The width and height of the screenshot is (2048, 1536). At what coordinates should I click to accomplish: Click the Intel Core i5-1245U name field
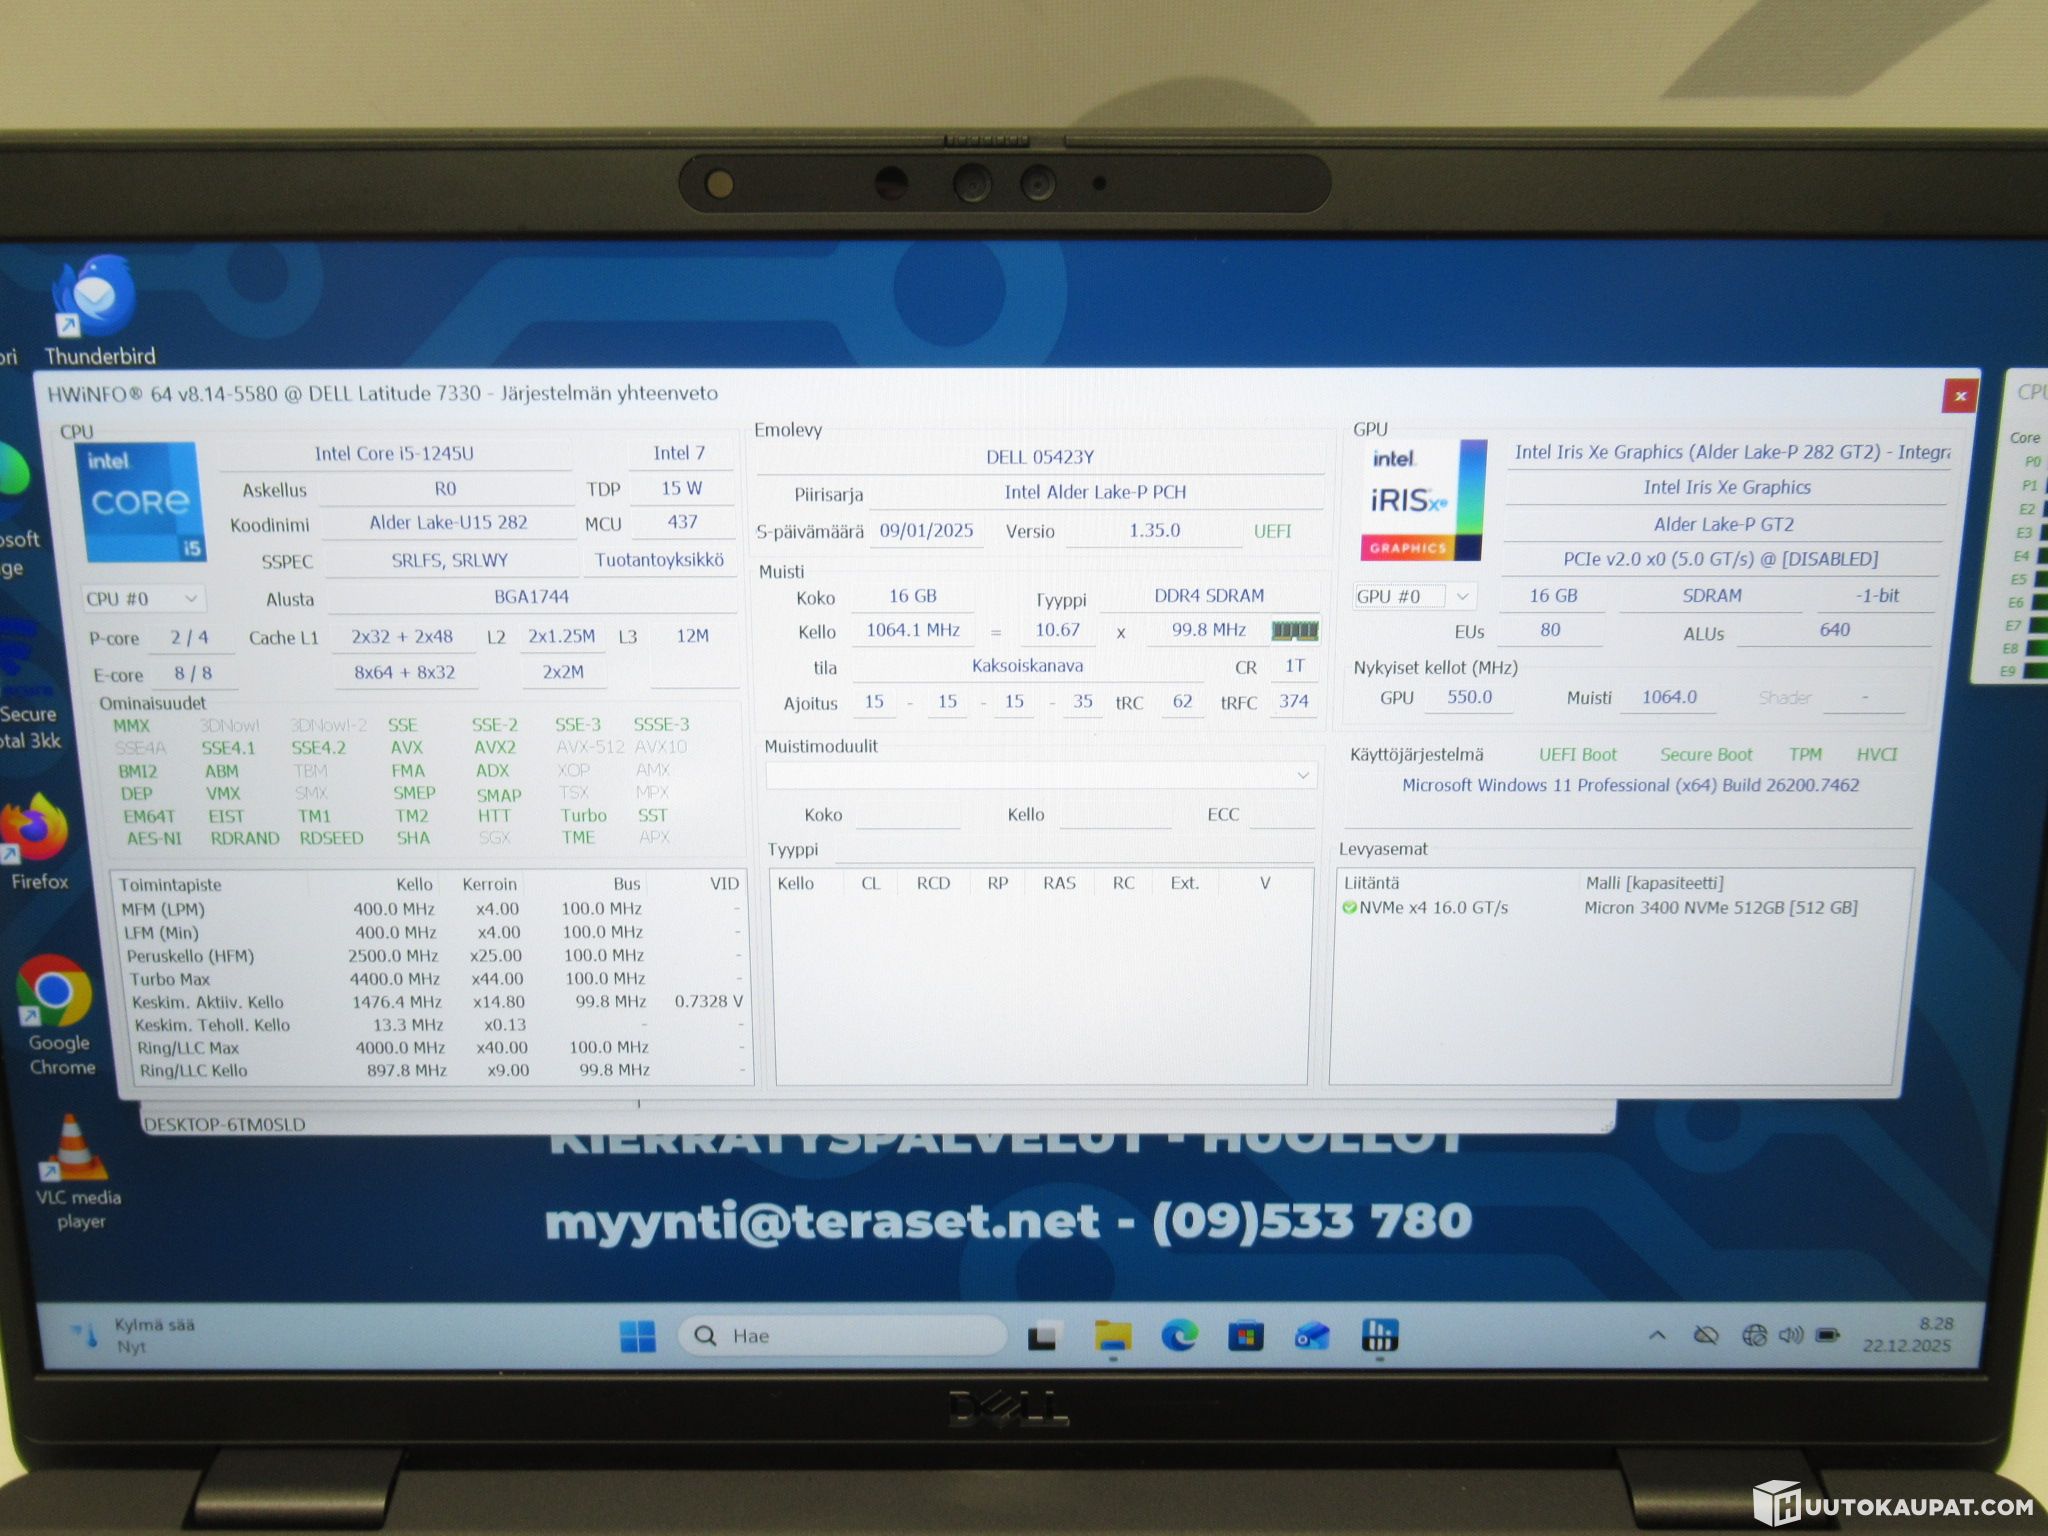click(x=395, y=454)
